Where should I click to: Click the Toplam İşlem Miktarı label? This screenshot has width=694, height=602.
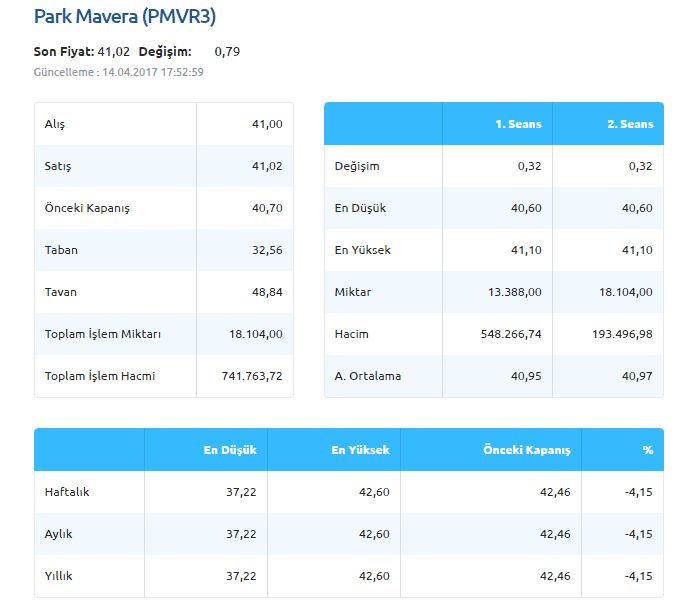pyautogui.click(x=103, y=334)
